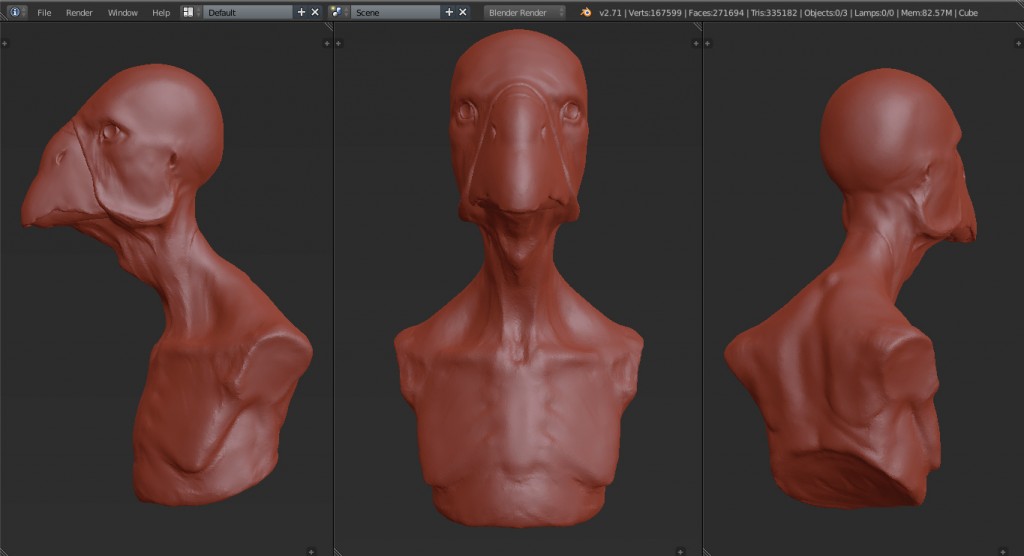Viewport: 1024px width, 556px height.
Task: Click split-area corner widget atop middle viewport
Action: click(x=697, y=27)
